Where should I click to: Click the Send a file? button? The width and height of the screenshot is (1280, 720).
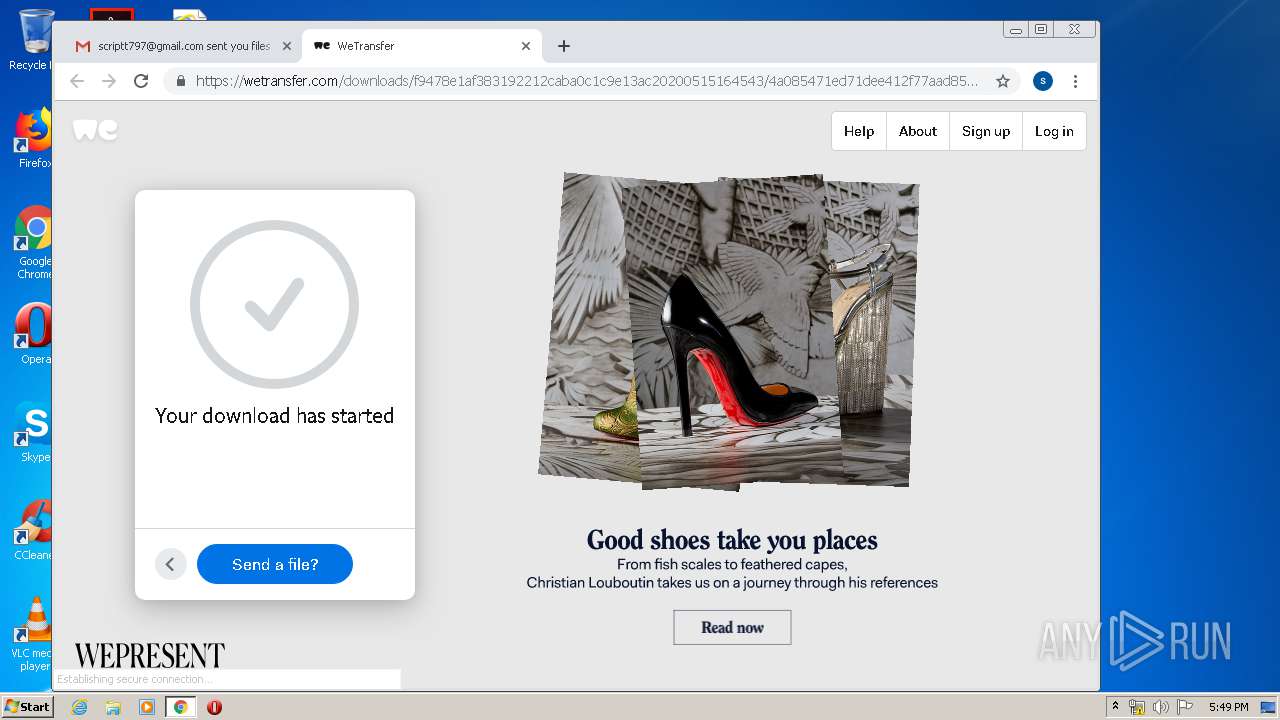point(275,564)
